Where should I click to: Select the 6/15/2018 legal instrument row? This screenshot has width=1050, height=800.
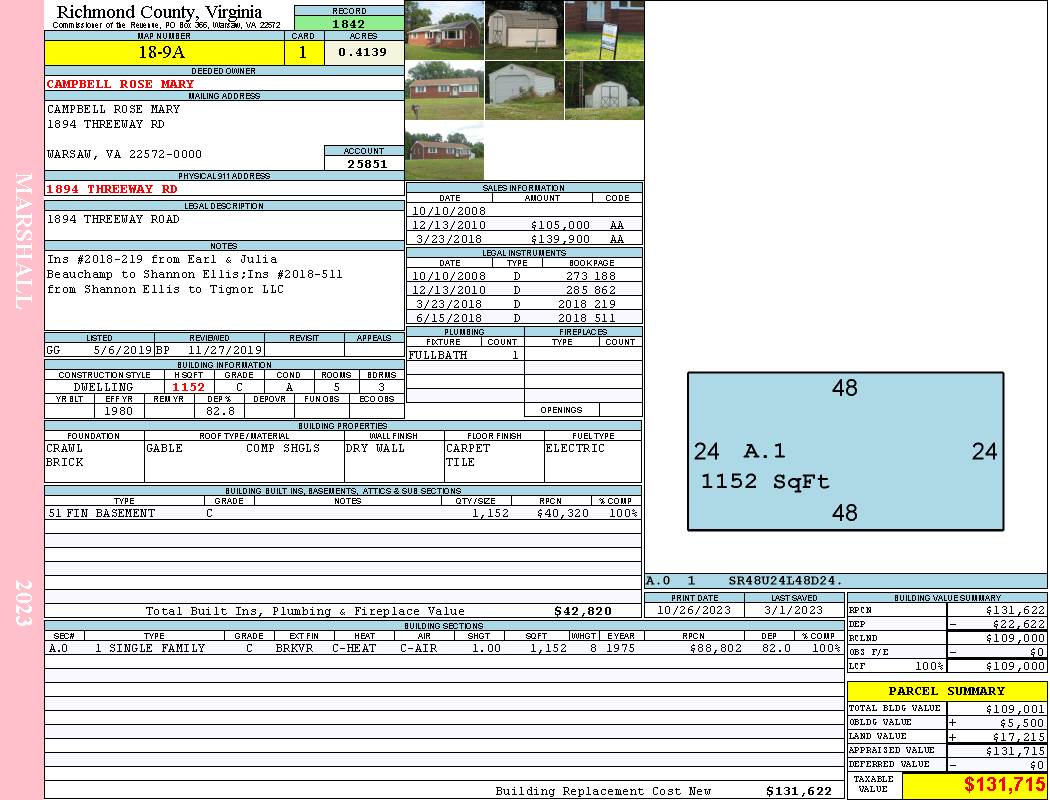point(524,318)
